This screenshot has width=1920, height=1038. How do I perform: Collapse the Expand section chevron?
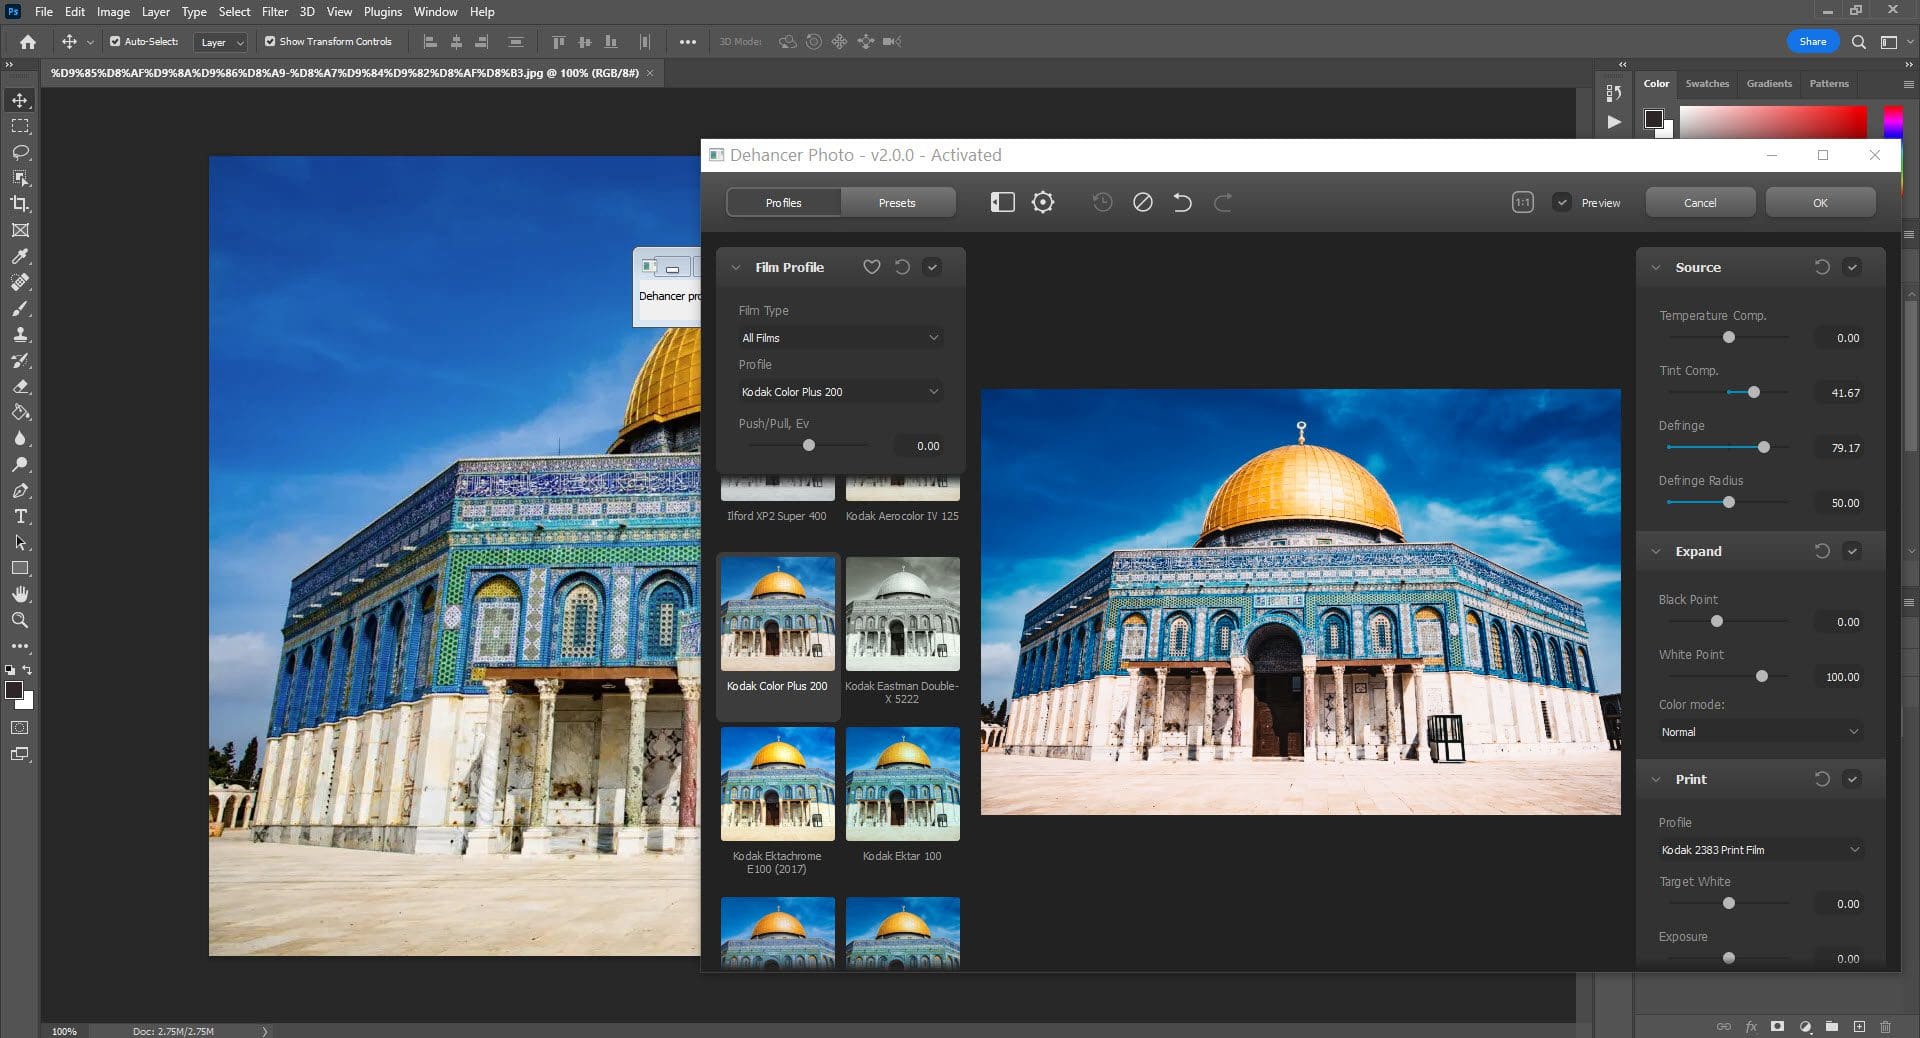click(x=1656, y=551)
